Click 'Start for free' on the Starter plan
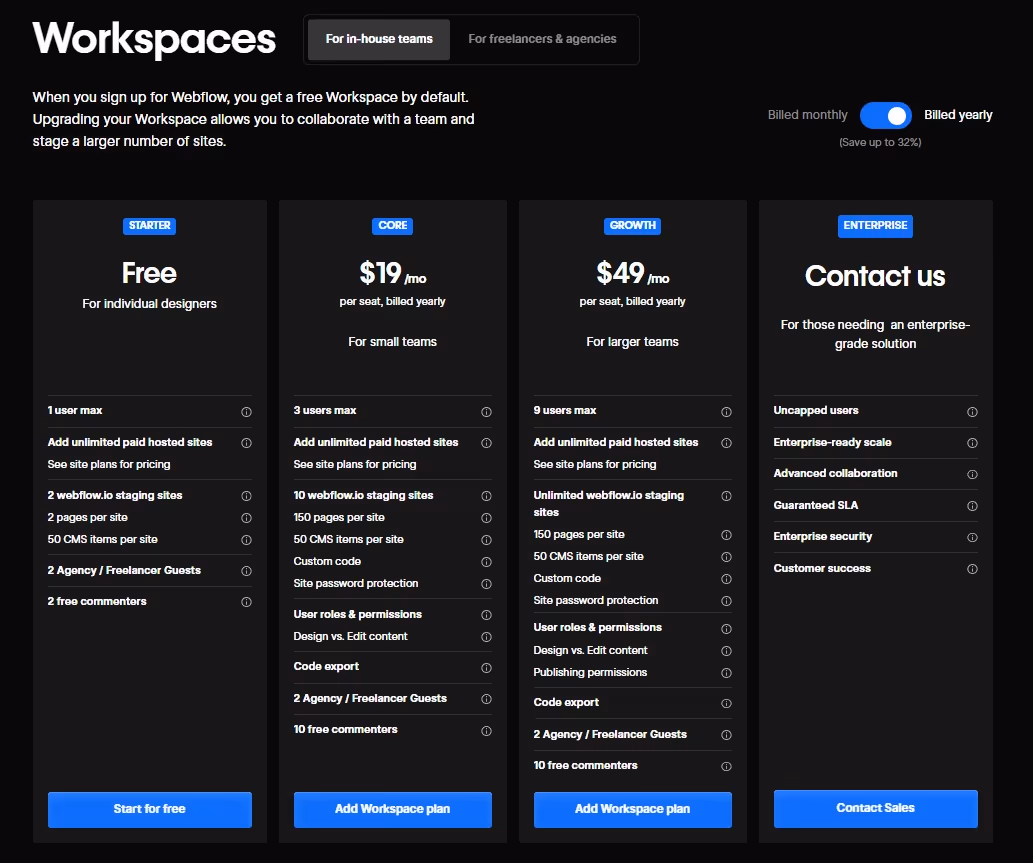 tap(149, 810)
